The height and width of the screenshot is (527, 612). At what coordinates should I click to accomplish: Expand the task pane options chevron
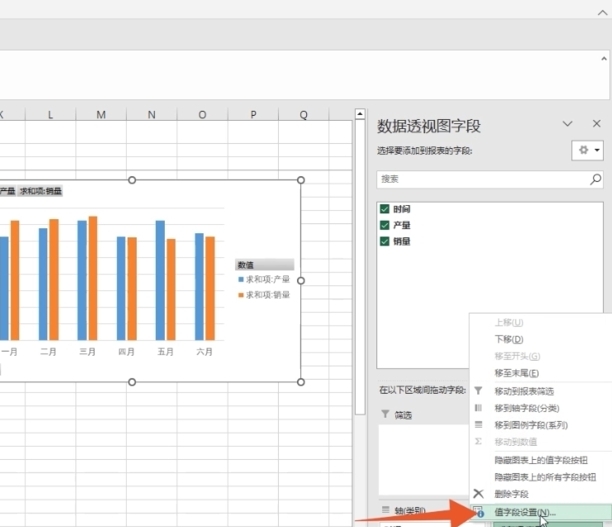(x=568, y=125)
